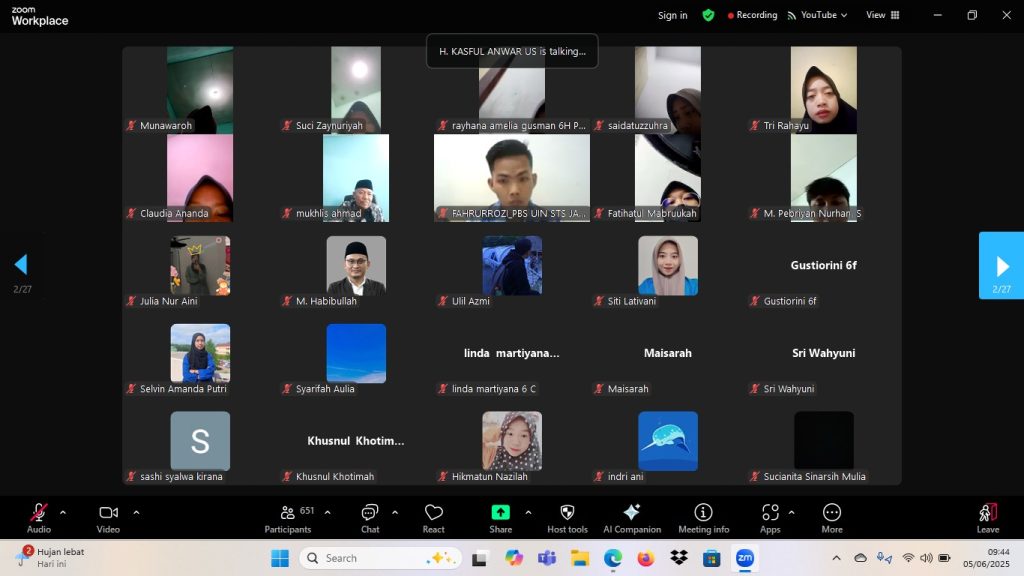The image size is (1024, 576).
Task: Launch AI Companion
Action: (x=631, y=517)
